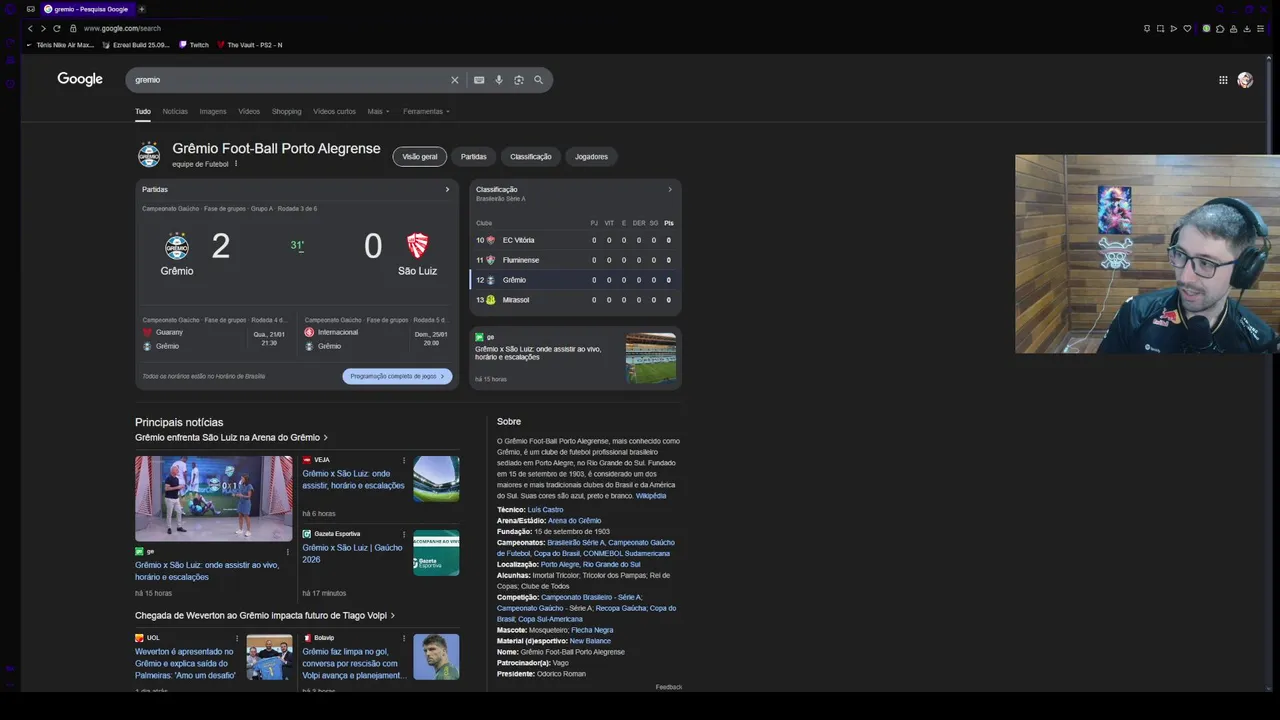
Task: Open the Gazeta Esportiva article link
Action: click(x=352, y=553)
